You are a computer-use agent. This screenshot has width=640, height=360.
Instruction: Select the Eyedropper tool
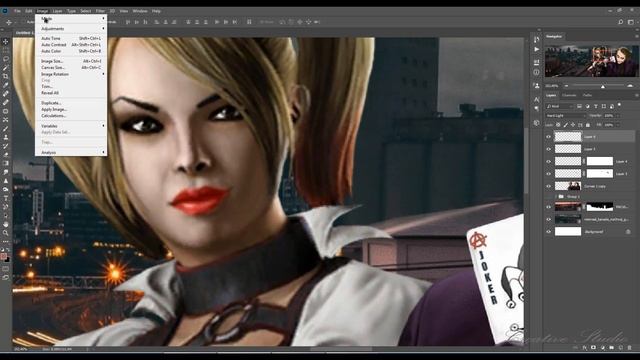tap(6, 85)
